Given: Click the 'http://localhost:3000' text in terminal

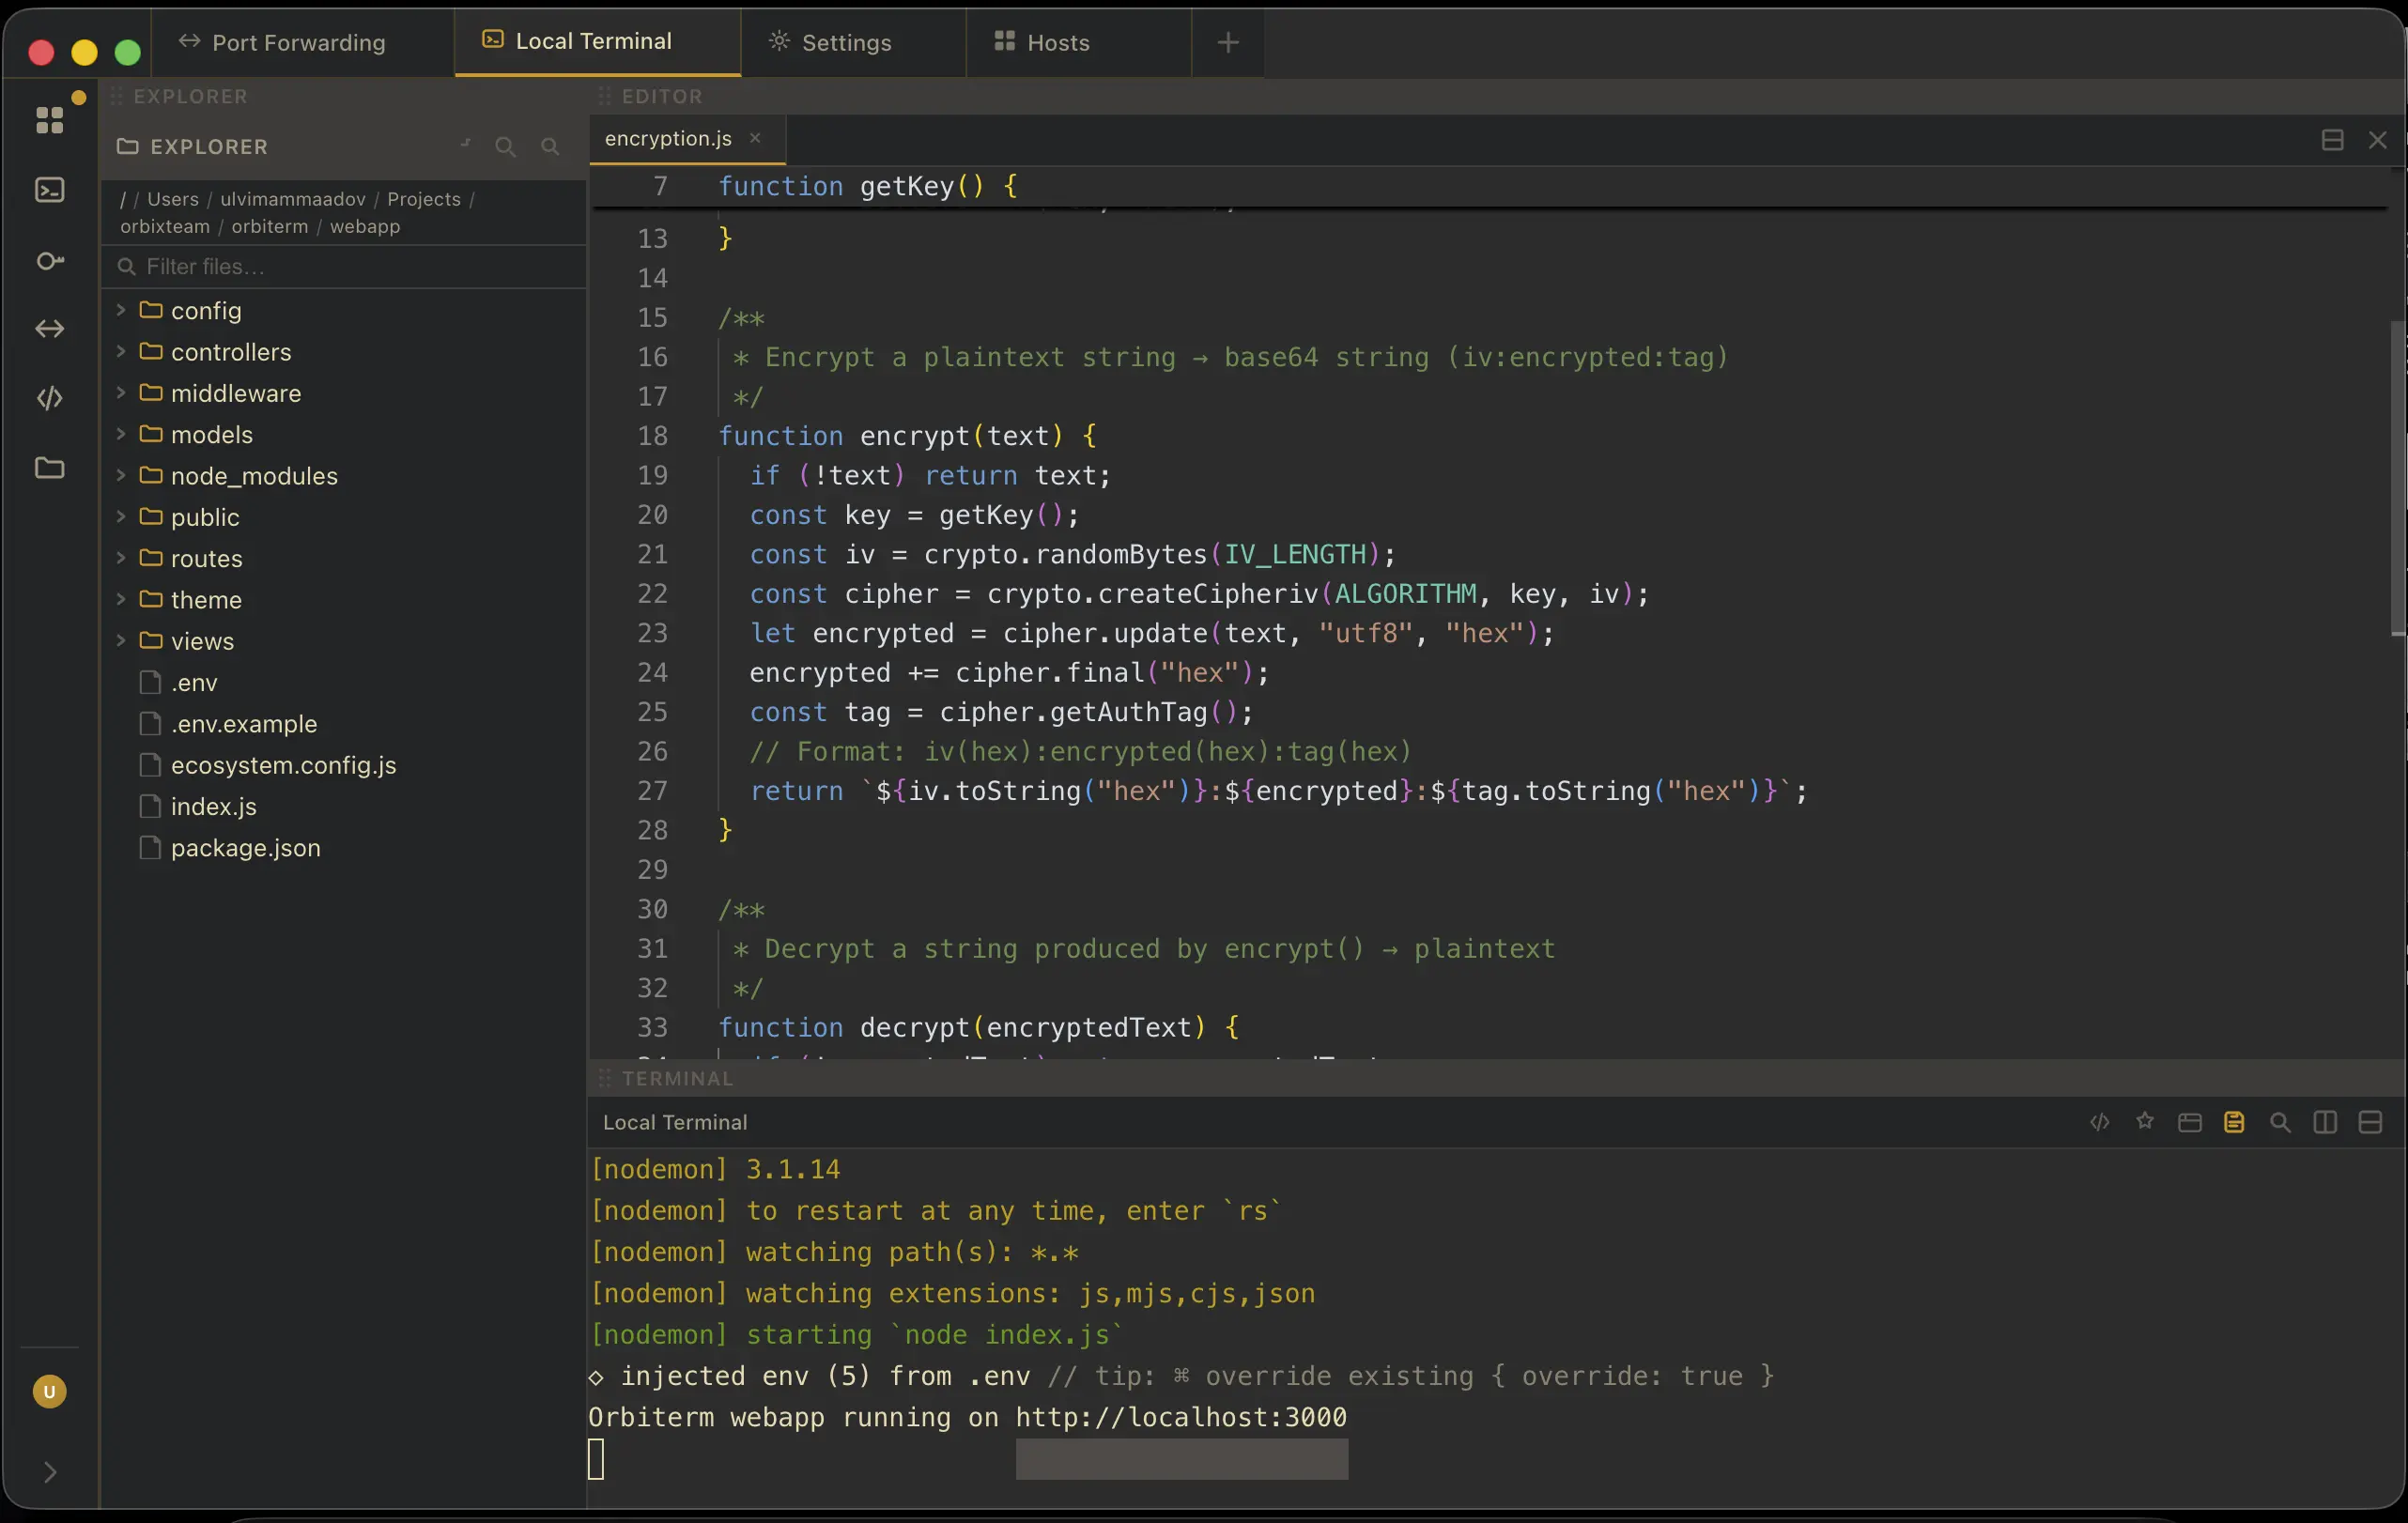Looking at the screenshot, I should coord(1181,1416).
